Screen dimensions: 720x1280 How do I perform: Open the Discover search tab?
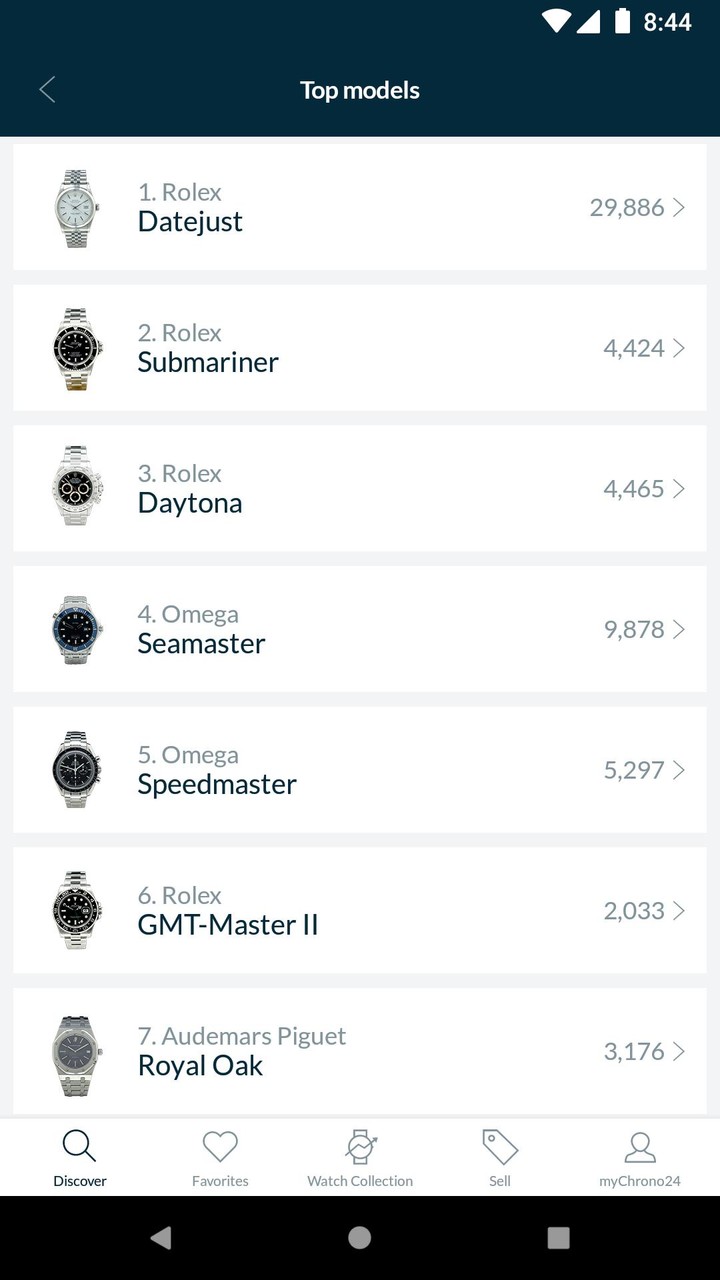(x=80, y=1157)
